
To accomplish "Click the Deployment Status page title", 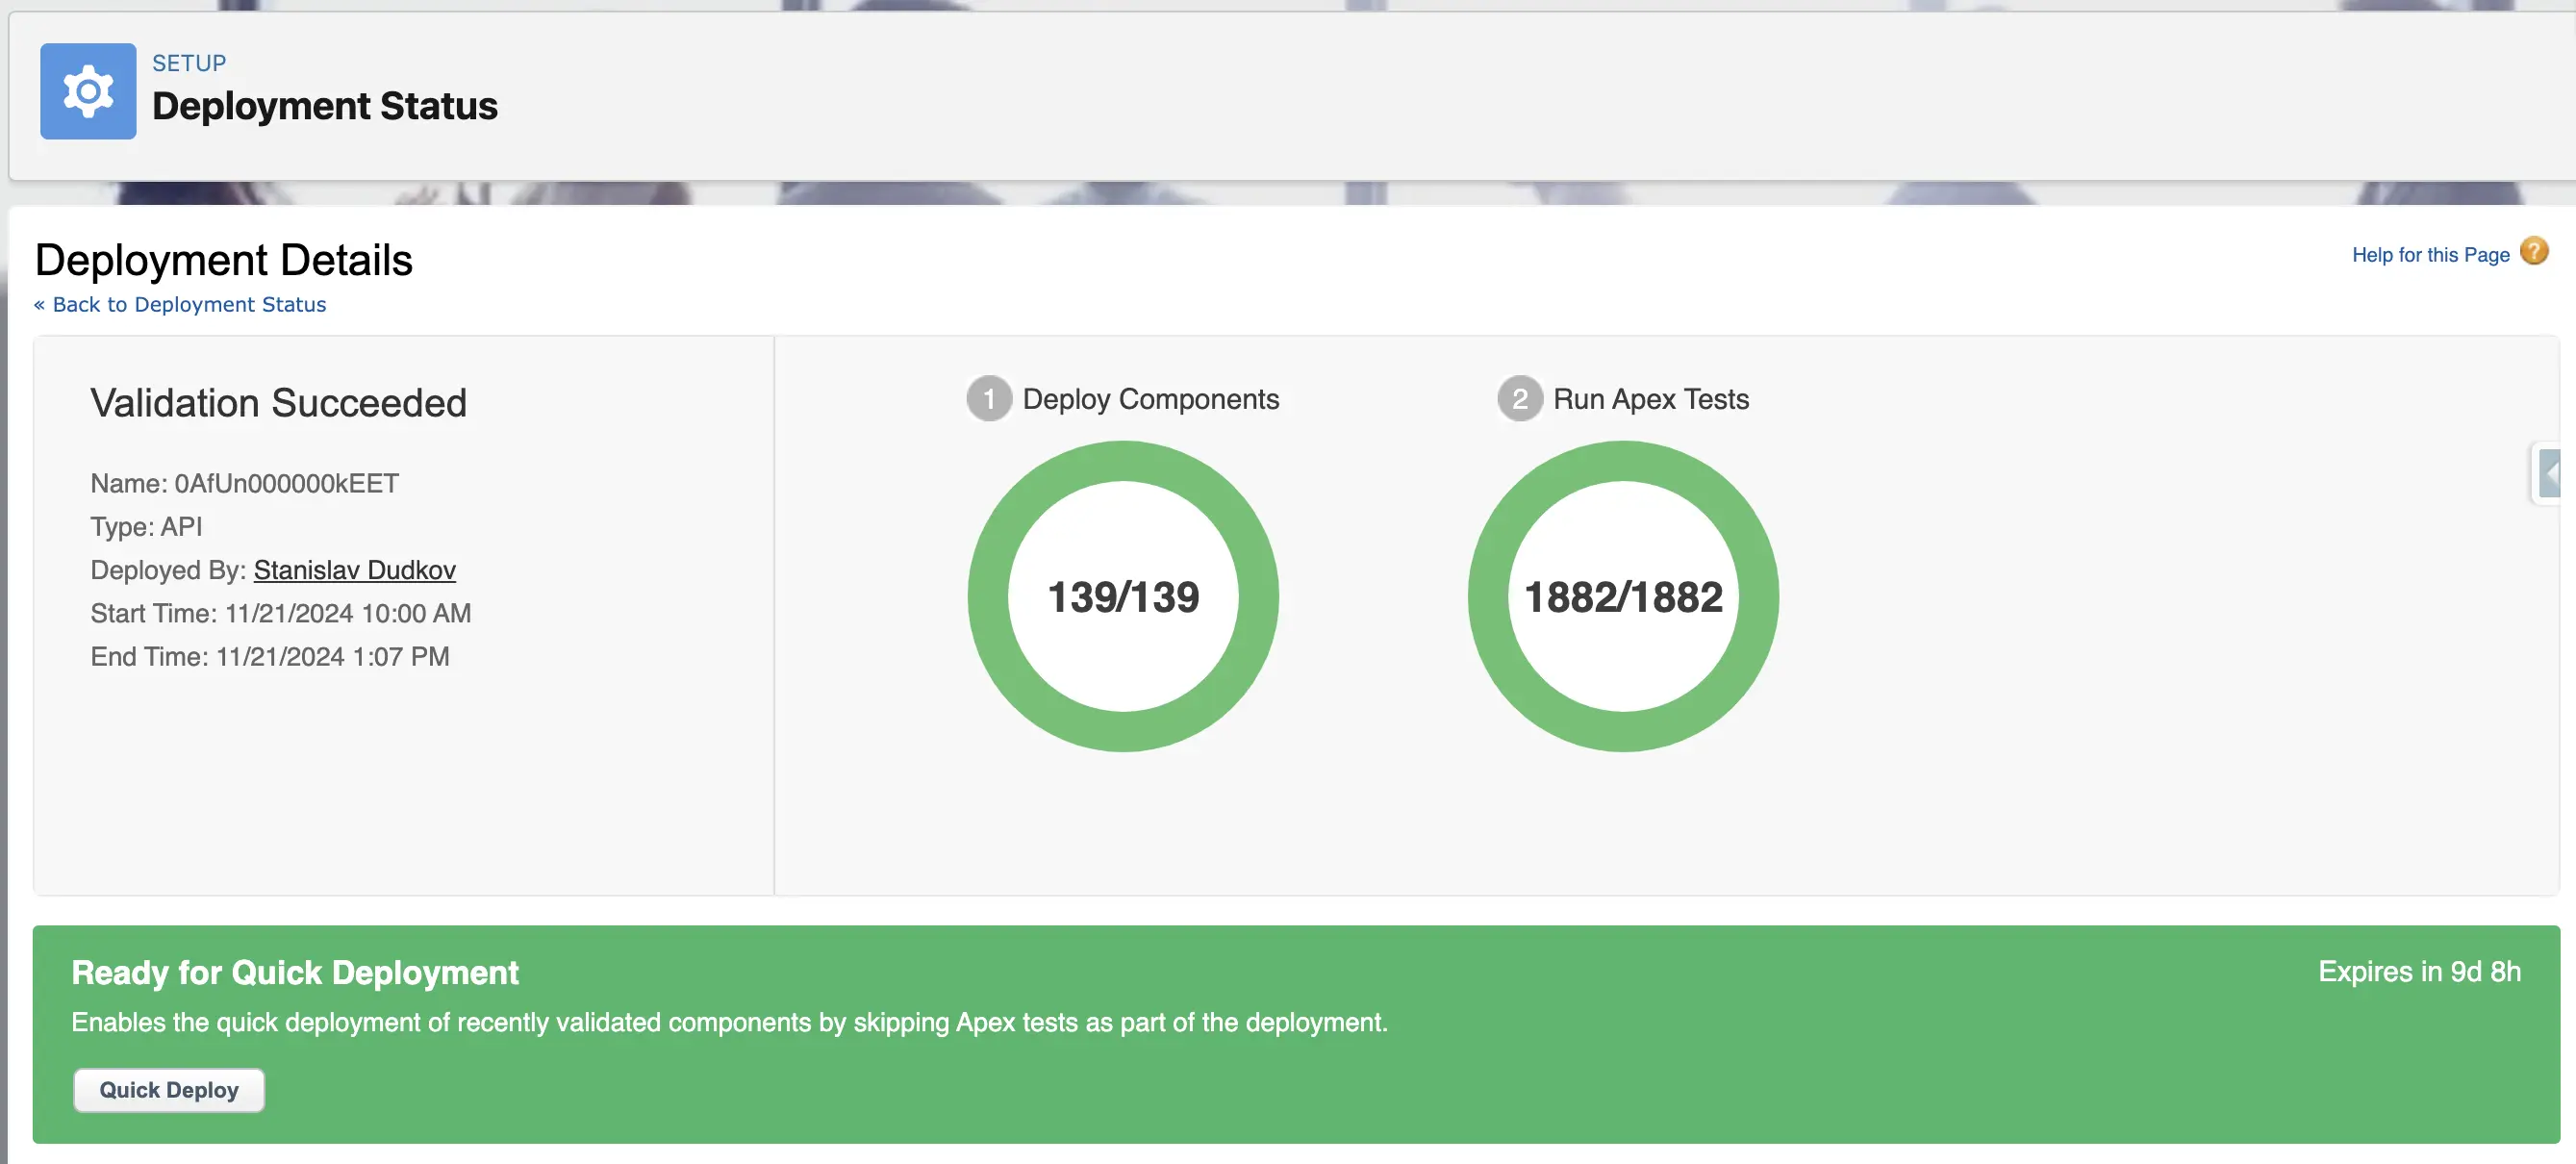I will click(324, 106).
